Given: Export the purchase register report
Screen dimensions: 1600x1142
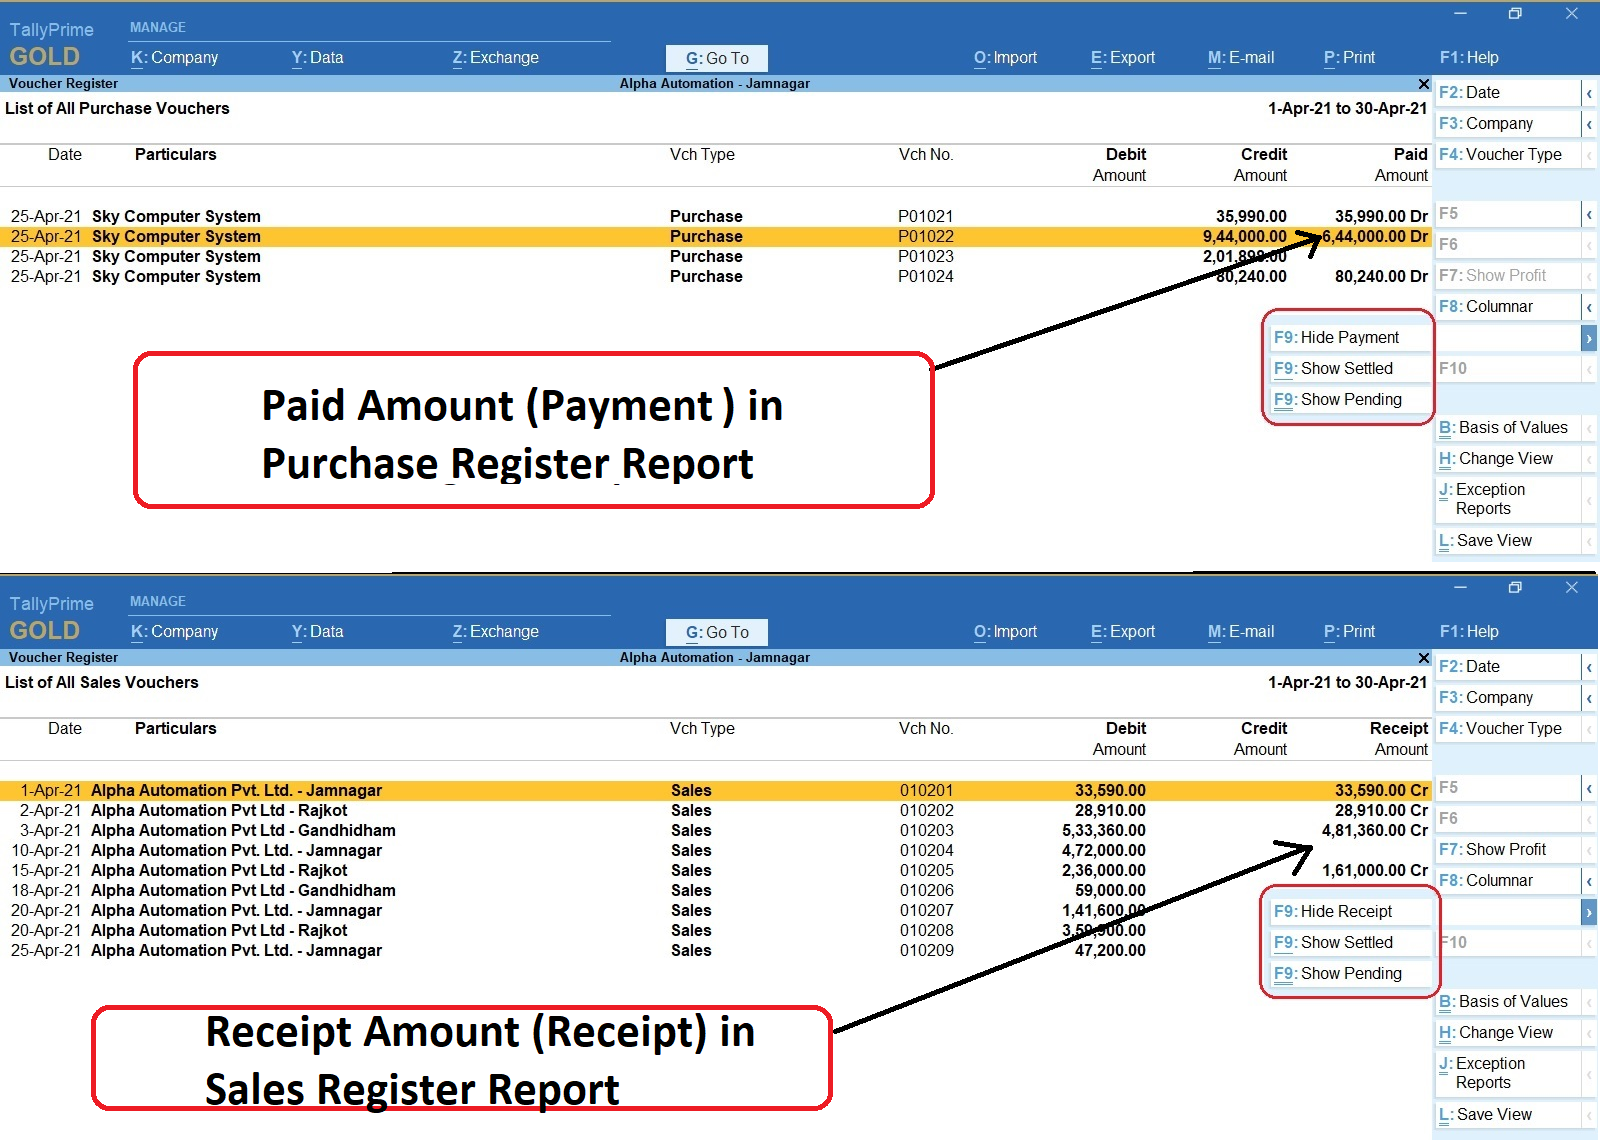Looking at the screenshot, I should click(1122, 57).
